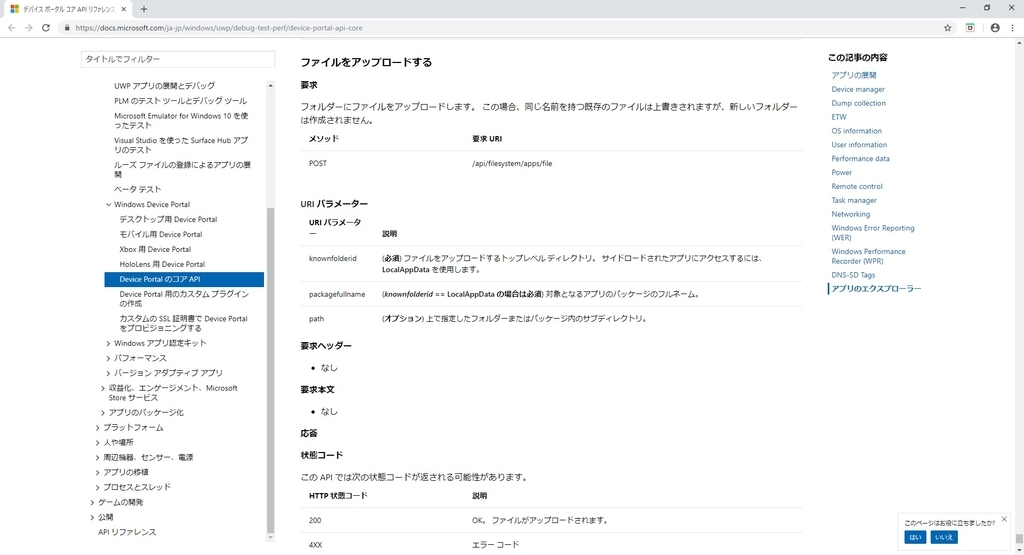Image resolution: width=1024 pixels, height=555 pixels.
Task: Open HoloLens 用 Device Portal
Action: pos(162,264)
